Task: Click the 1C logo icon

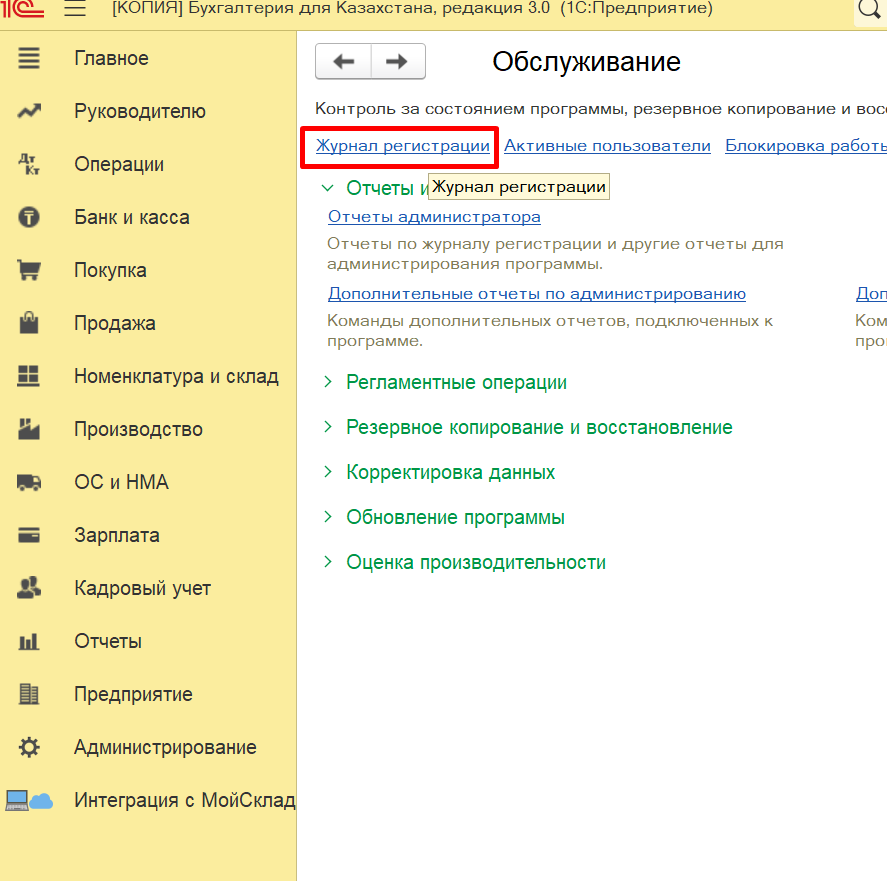Action: [21, 8]
